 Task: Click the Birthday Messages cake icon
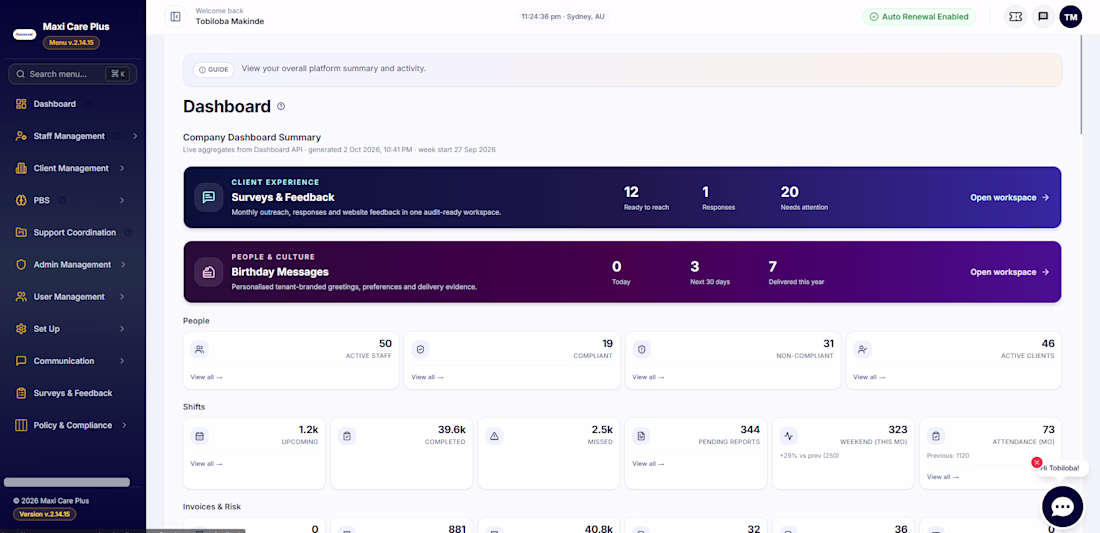[x=208, y=272]
